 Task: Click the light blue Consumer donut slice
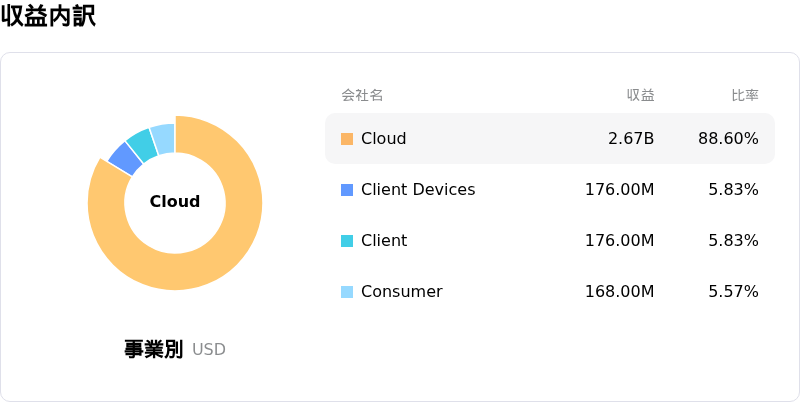click(x=163, y=138)
